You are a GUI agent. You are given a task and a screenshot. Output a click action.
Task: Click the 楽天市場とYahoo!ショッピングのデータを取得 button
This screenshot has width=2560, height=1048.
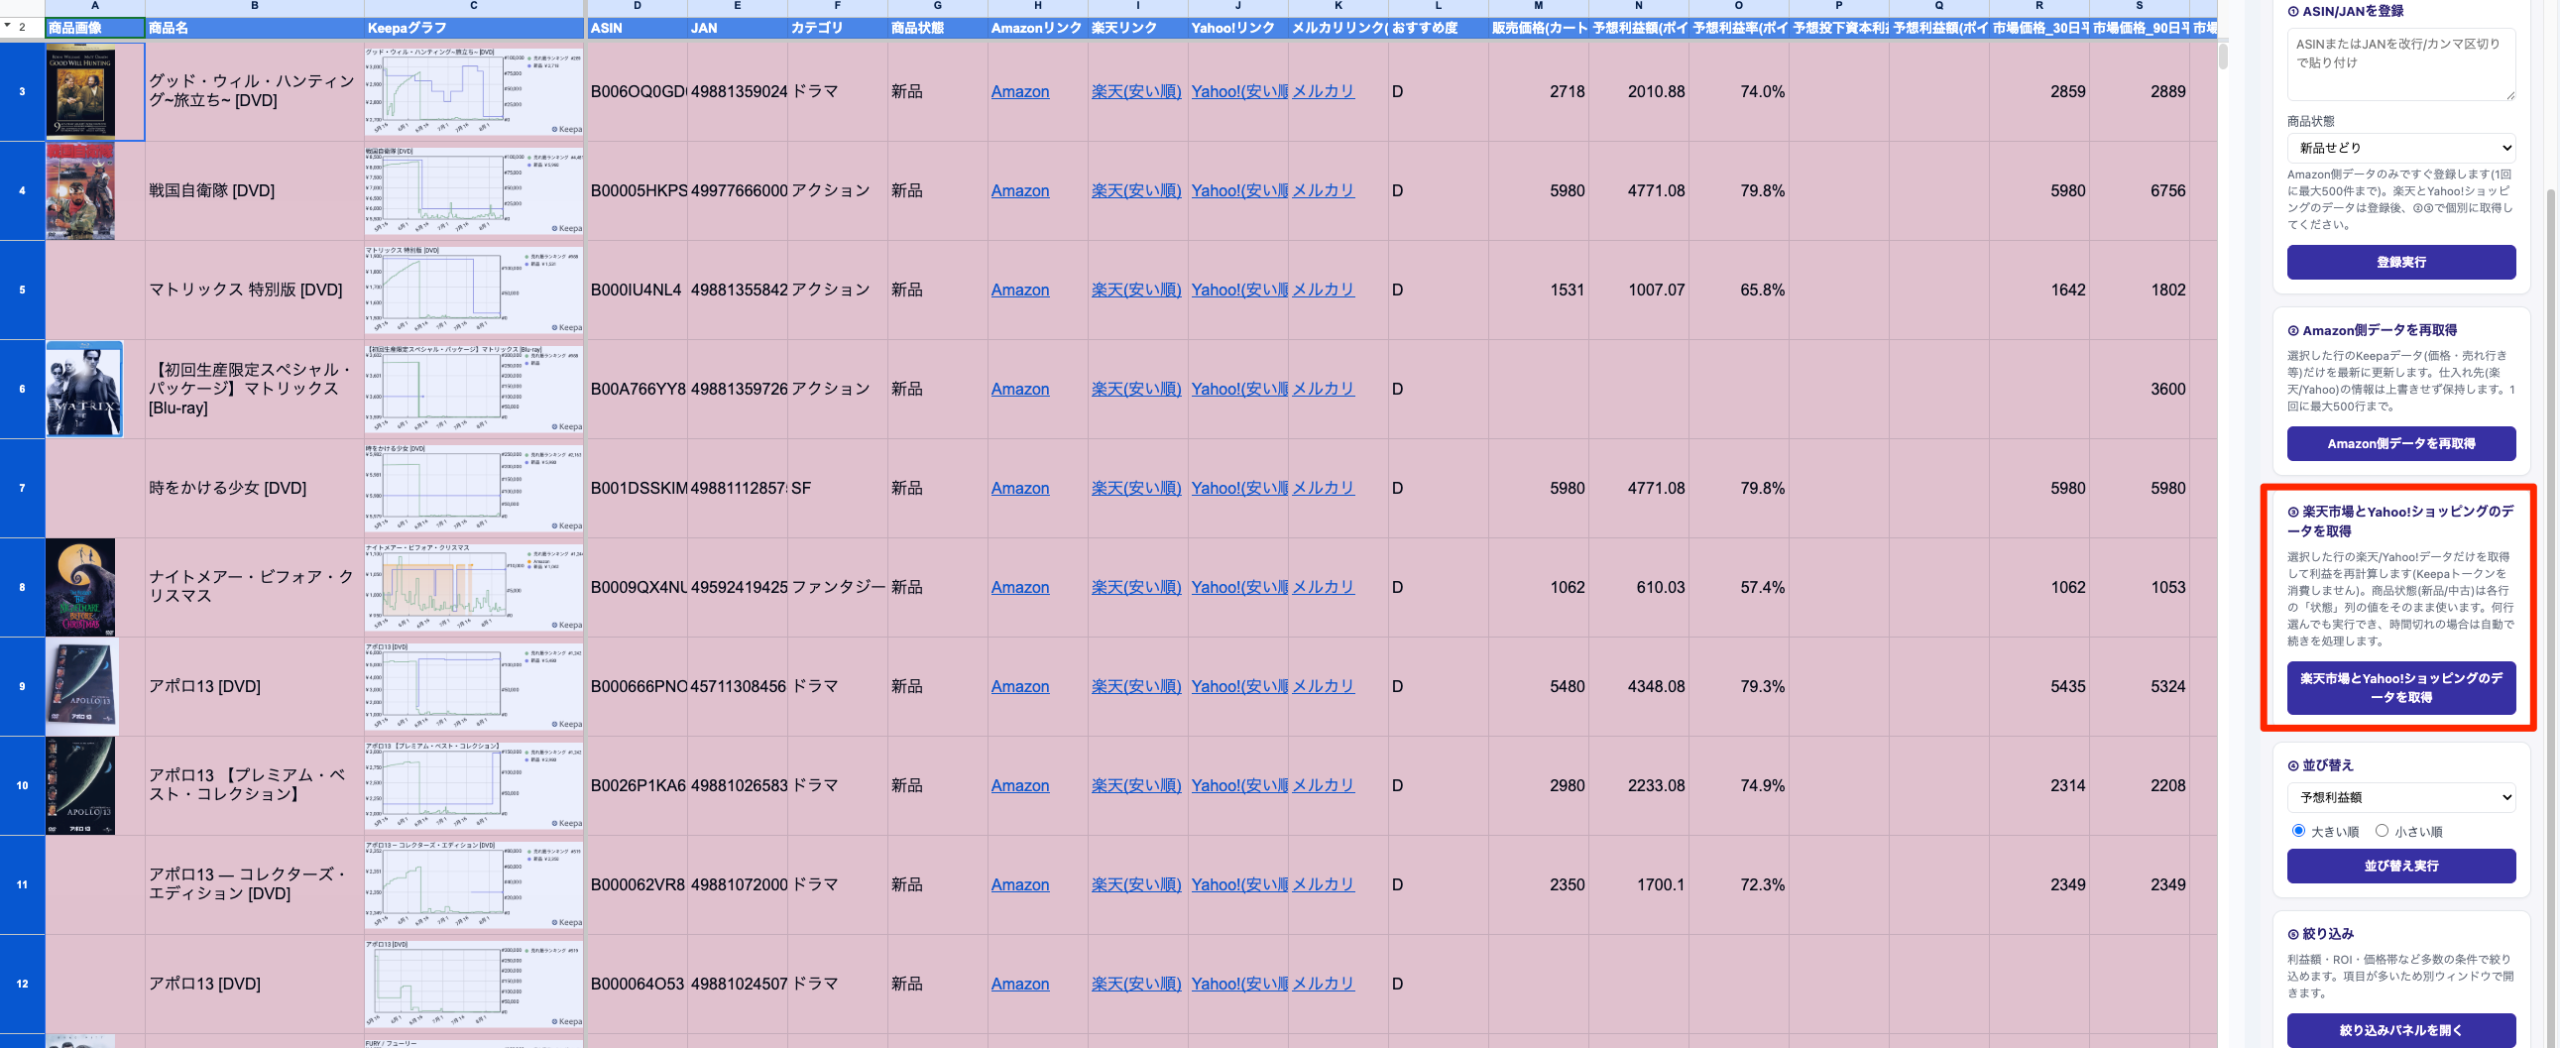click(x=2401, y=688)
